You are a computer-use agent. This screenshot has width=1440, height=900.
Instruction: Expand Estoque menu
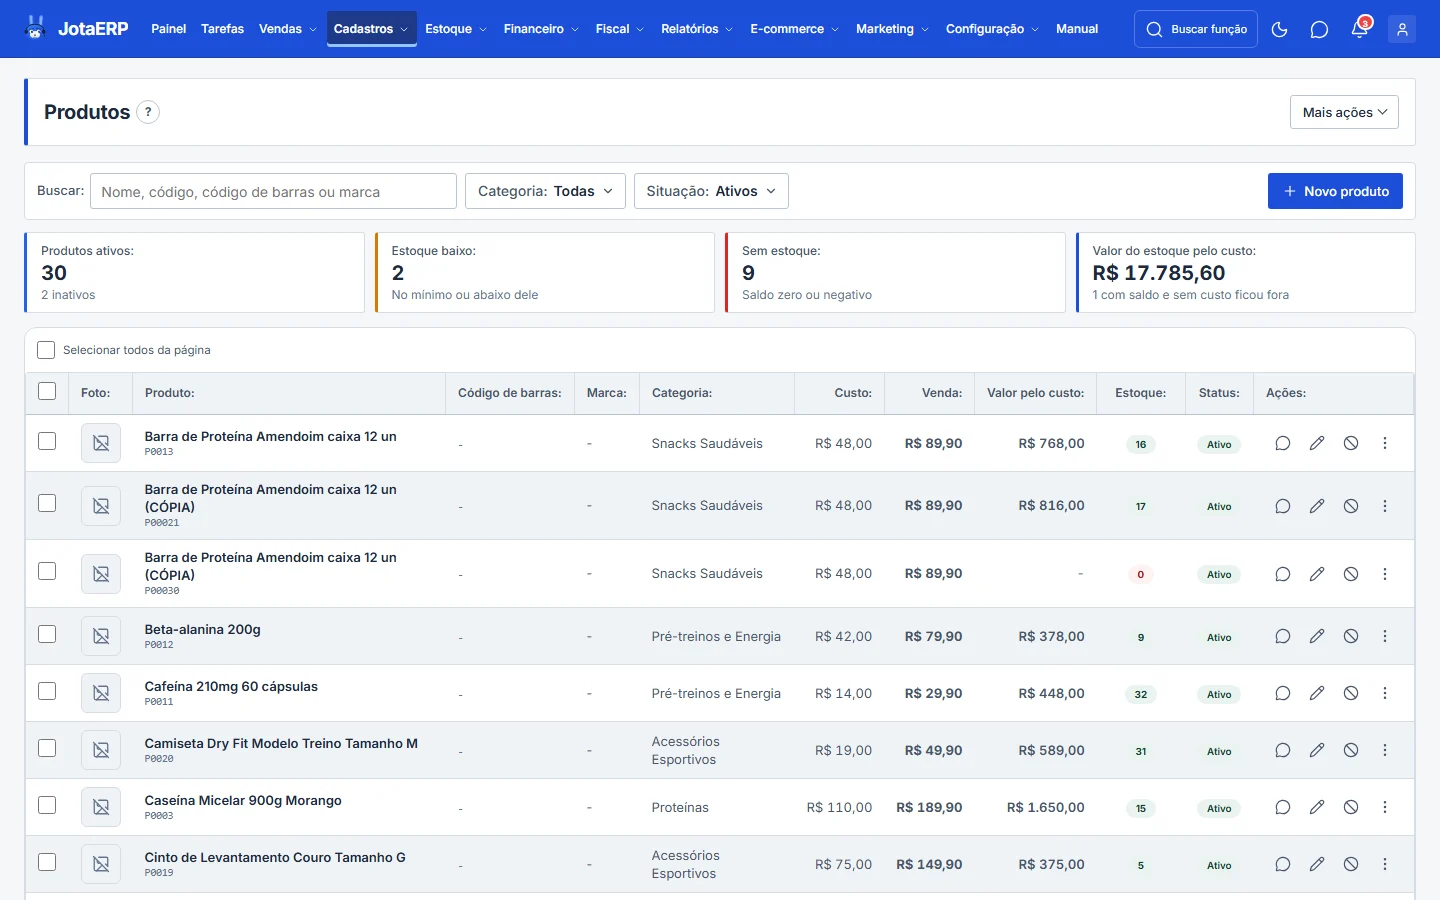[456, 29]
